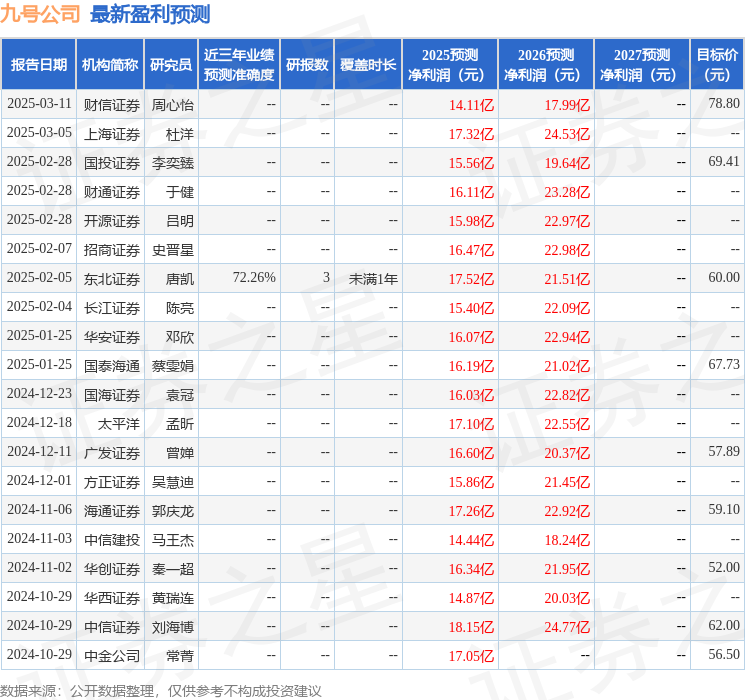Viewport: 745px width, 700px height.
Task: Select 东北证券 institution cell
Action: [112, 279]
